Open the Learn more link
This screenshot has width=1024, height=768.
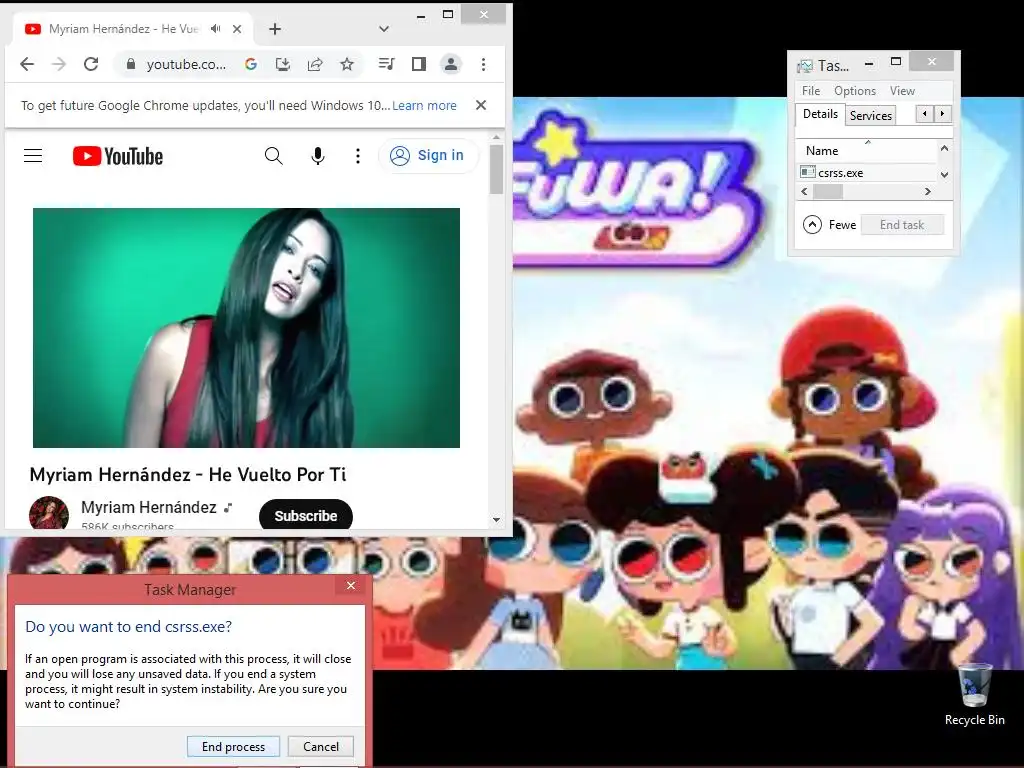(424, 106)
